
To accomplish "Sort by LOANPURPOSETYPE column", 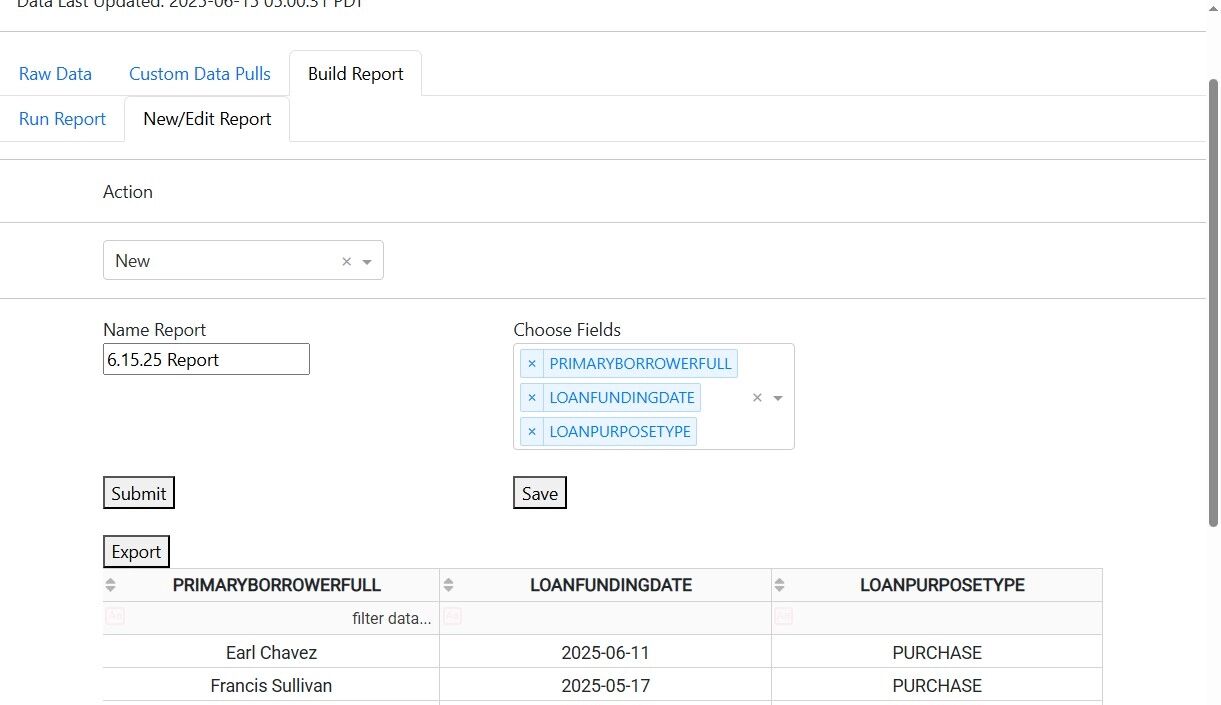I will pos(780,585).
